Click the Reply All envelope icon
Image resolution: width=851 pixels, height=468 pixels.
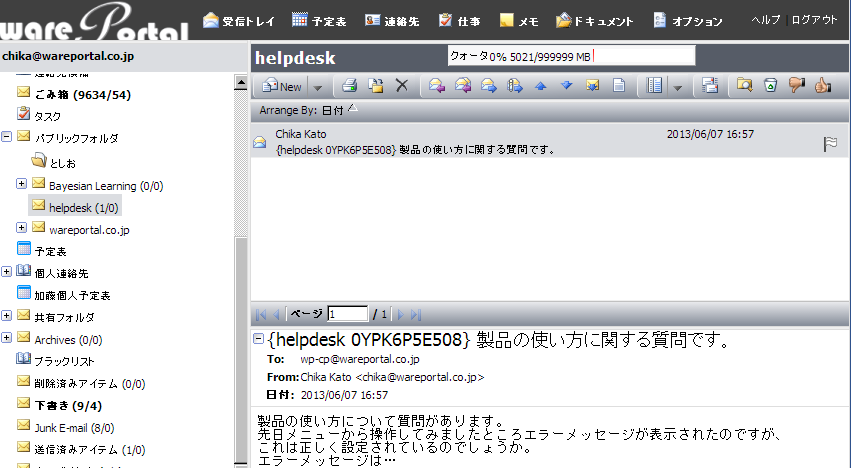463,85
